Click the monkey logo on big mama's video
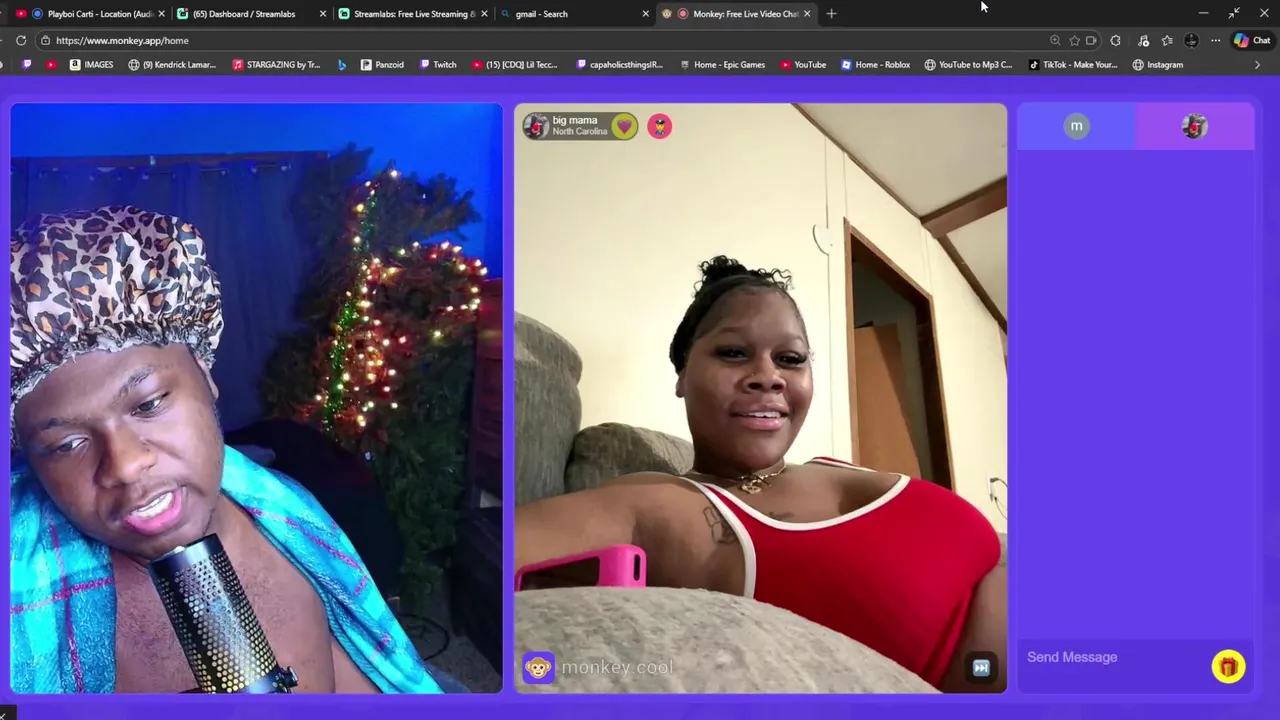Screen dimensions: 1280x720 [x=538, y=668]
